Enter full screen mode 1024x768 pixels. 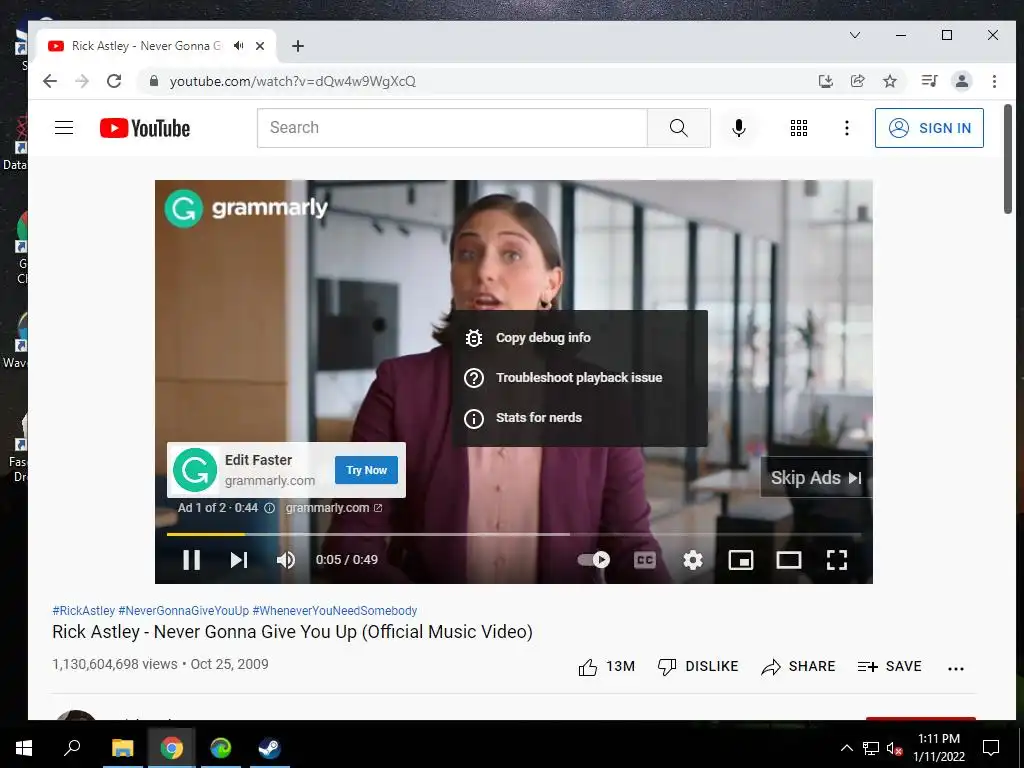coord(837,560)
